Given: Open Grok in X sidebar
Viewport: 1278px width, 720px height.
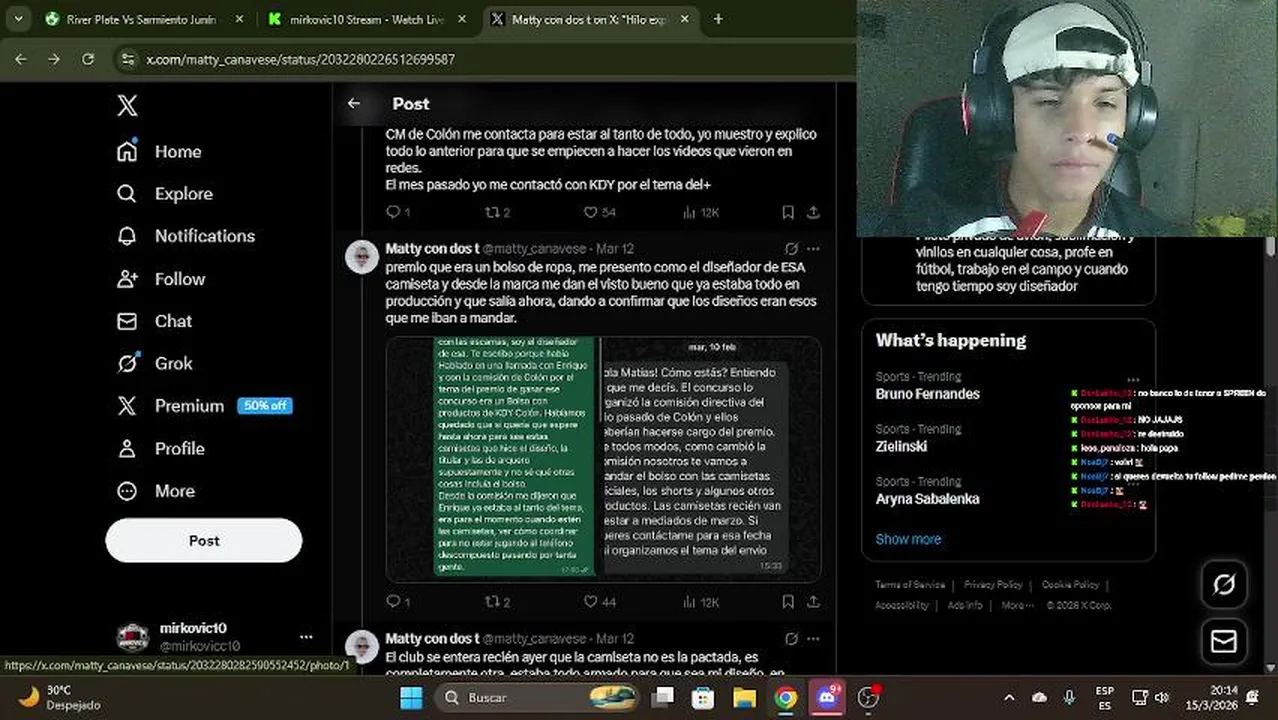Looking at the screenshot, I should [x=155, y=363].
